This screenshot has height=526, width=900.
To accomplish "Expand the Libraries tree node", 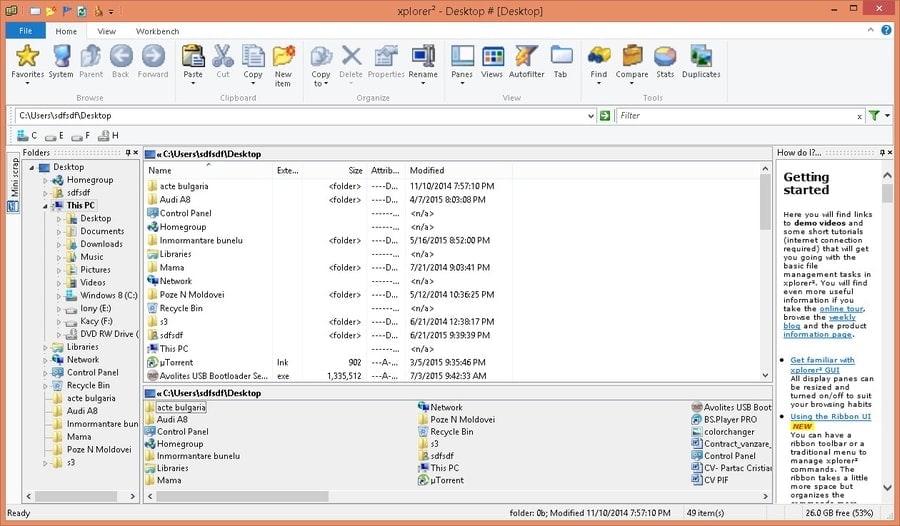I will coord(45,347).
